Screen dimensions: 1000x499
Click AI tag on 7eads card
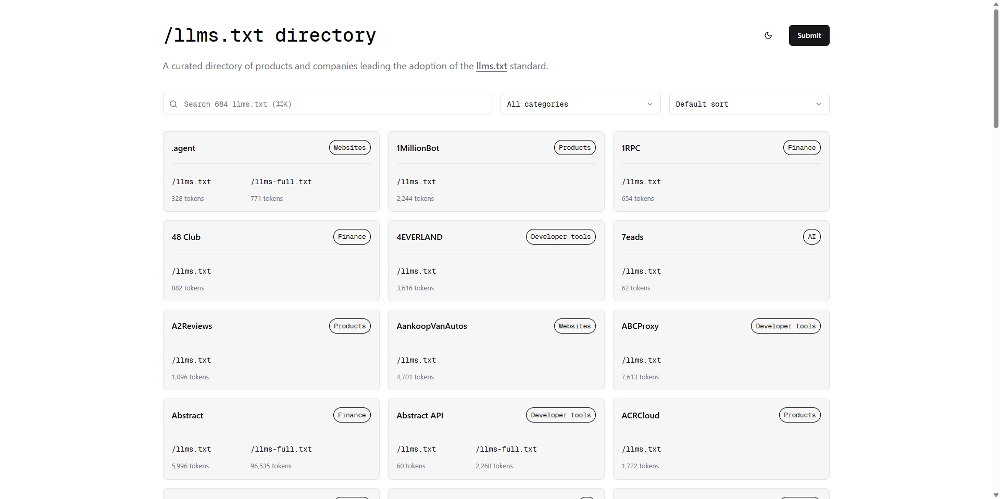point(812,237)
